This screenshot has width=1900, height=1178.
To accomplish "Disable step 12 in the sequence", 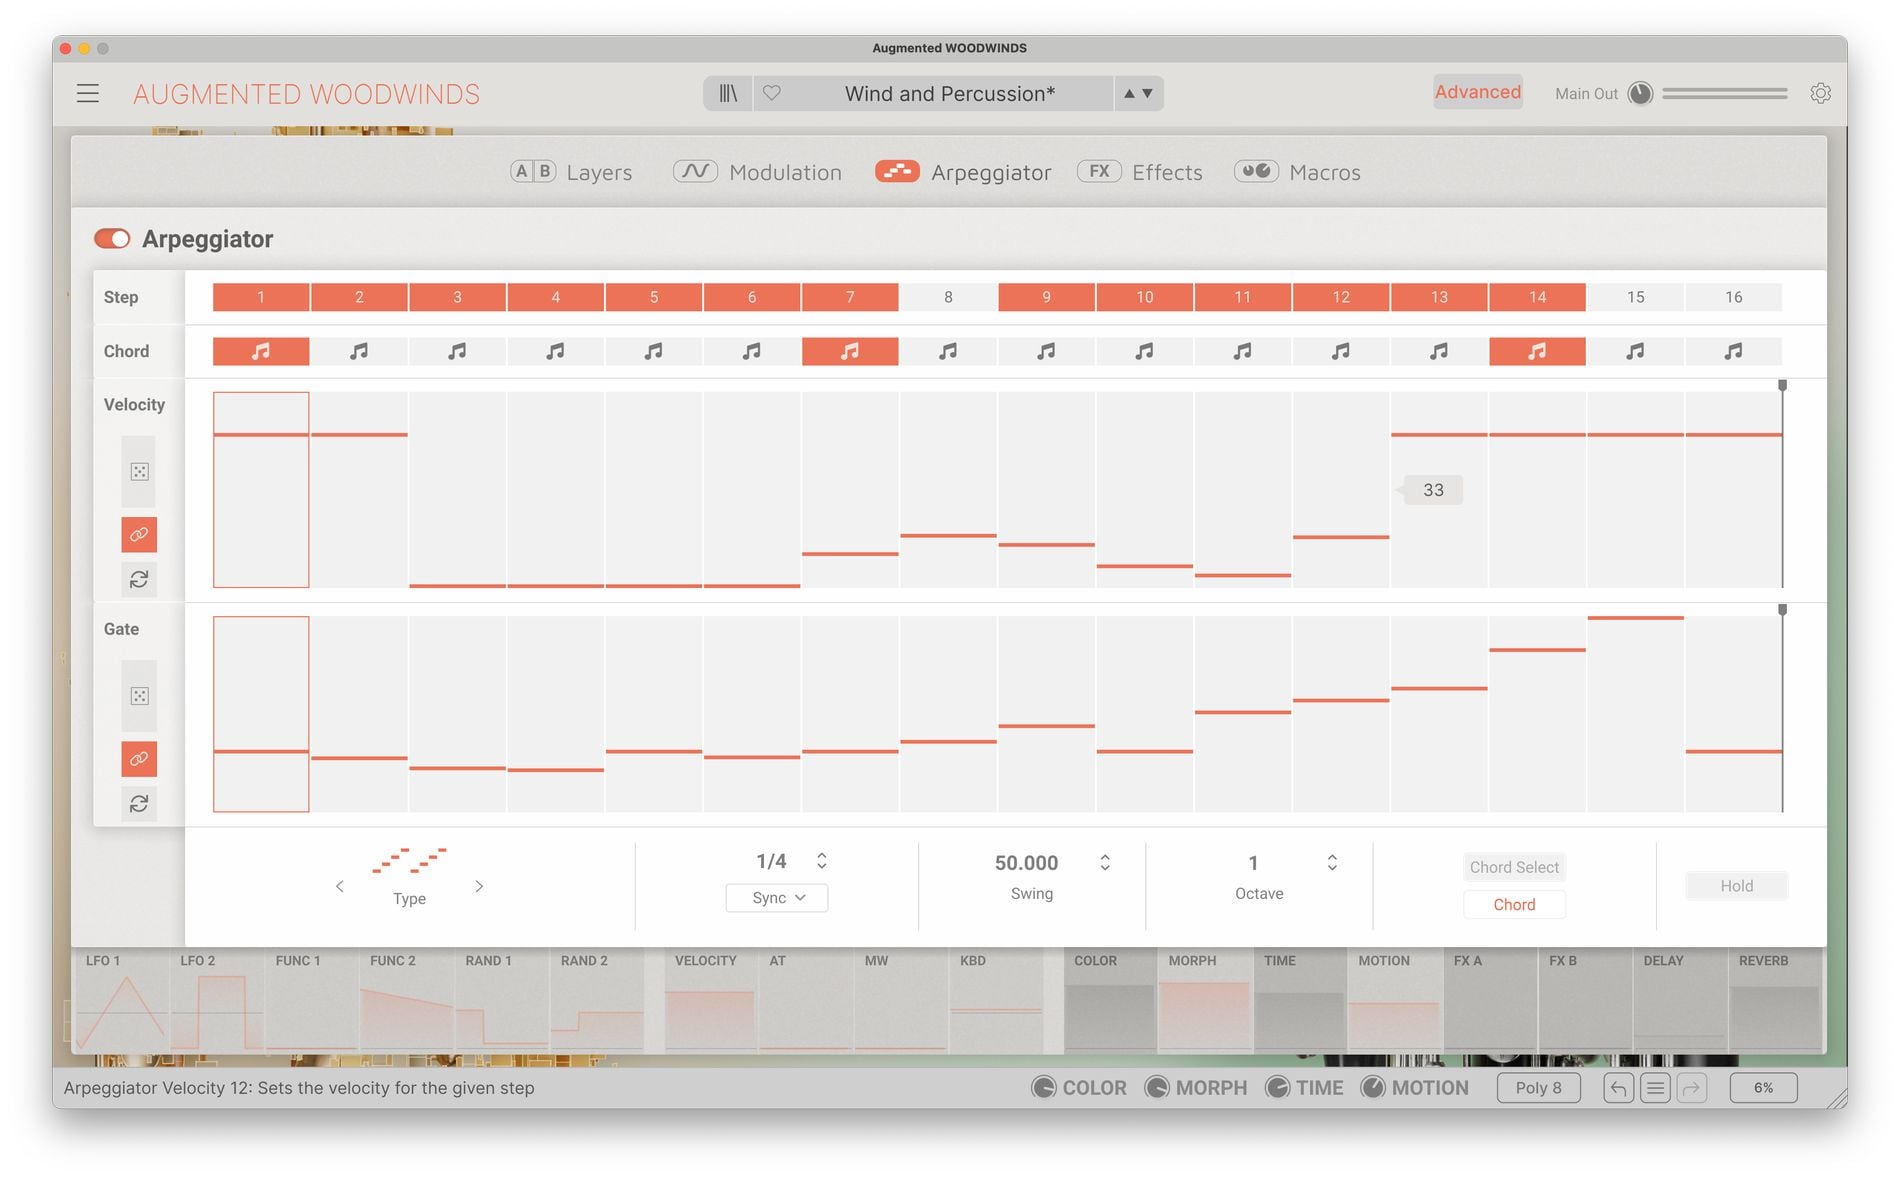I will click(x=1341, y=297).
